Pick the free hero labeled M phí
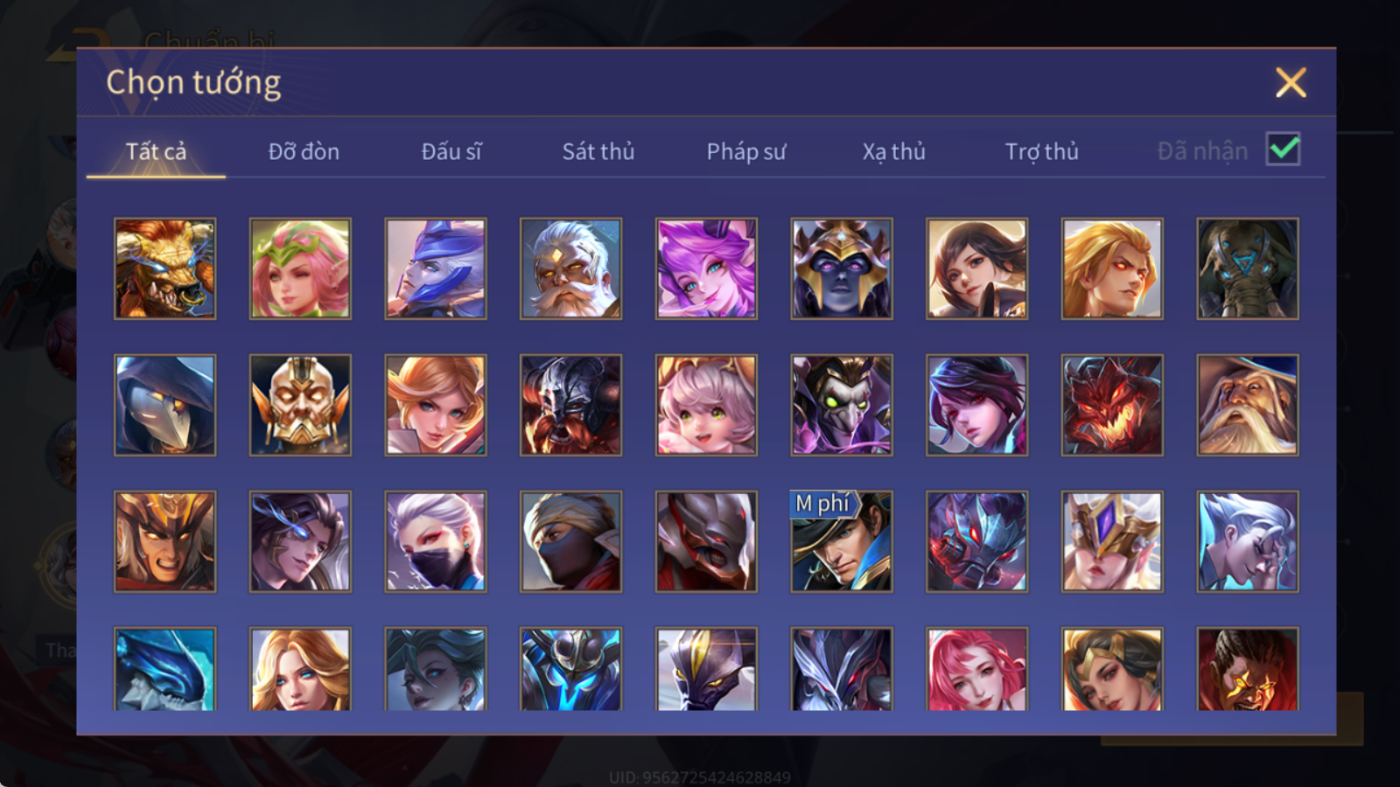This screenshot has width=1400, height=787. click(842, 541)
